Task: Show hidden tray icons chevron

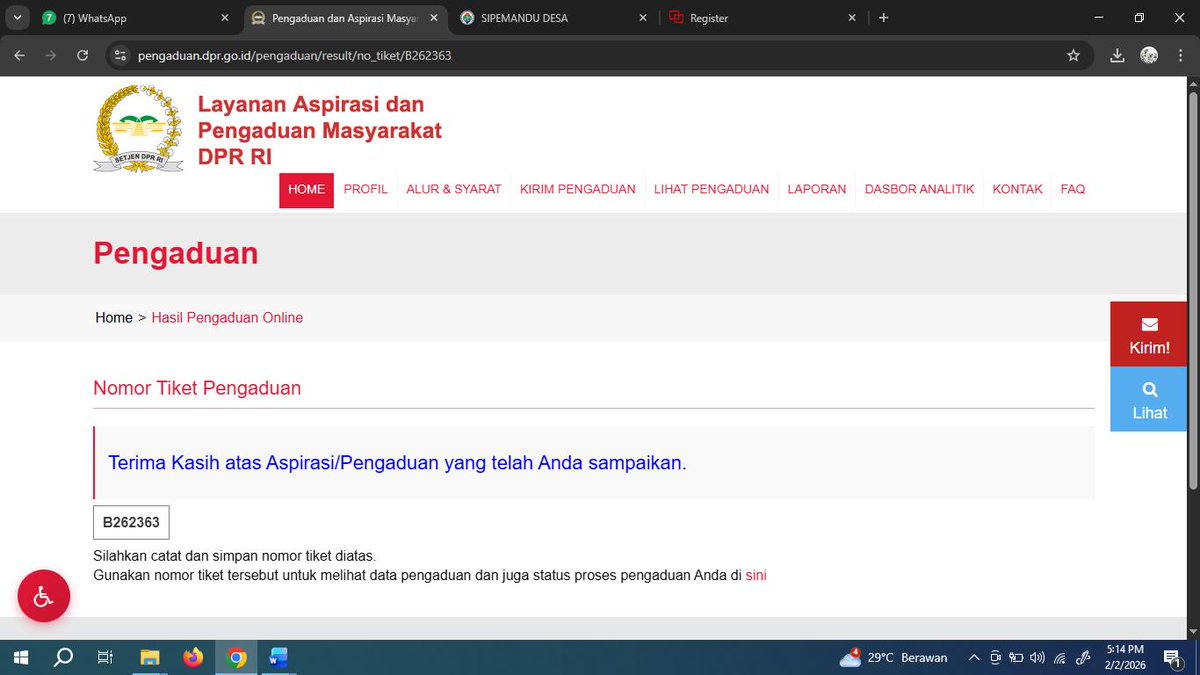Action: pos(974,658)
